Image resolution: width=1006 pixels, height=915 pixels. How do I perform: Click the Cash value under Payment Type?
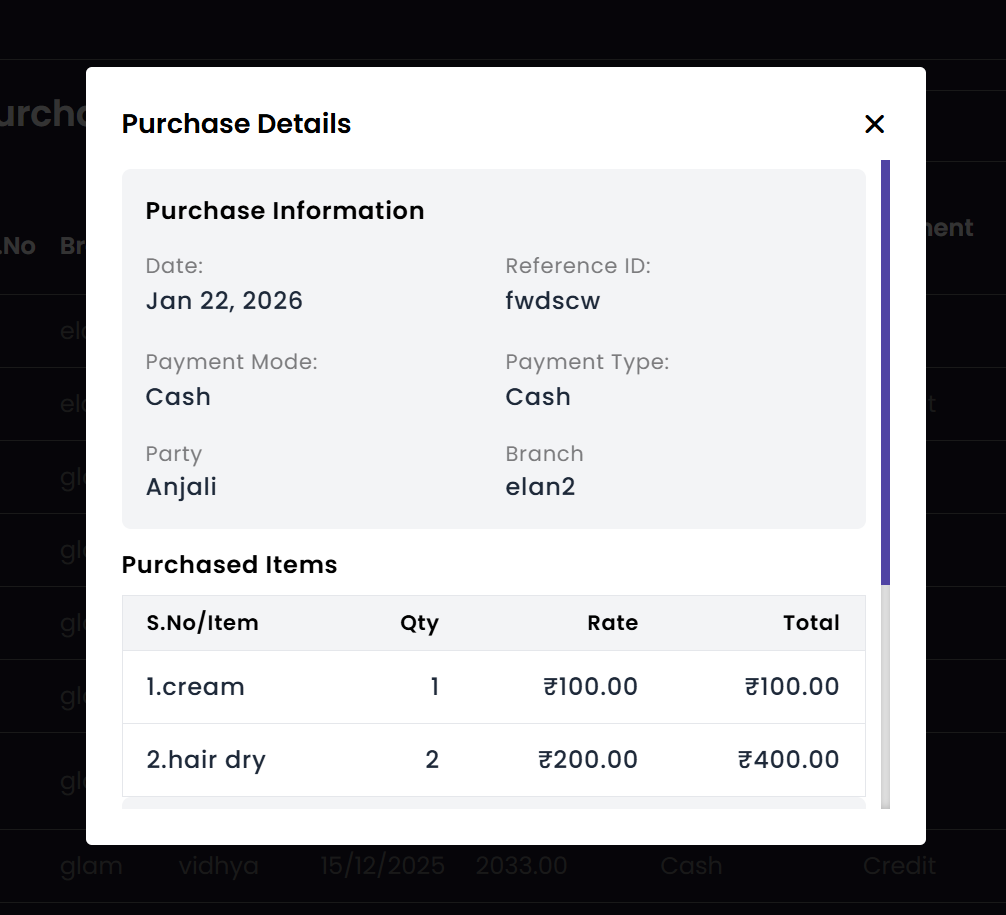pyautogui.click(x=538, y=397)
